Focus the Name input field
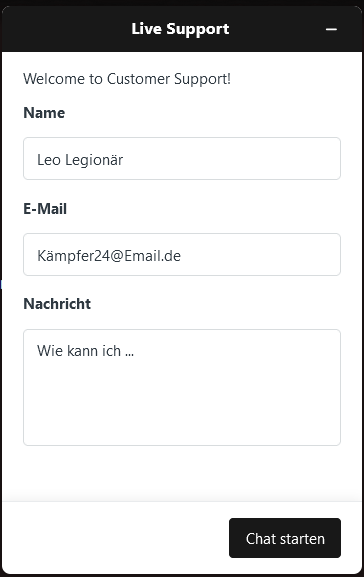Screen dimensions: 364x577 (182, 159)
